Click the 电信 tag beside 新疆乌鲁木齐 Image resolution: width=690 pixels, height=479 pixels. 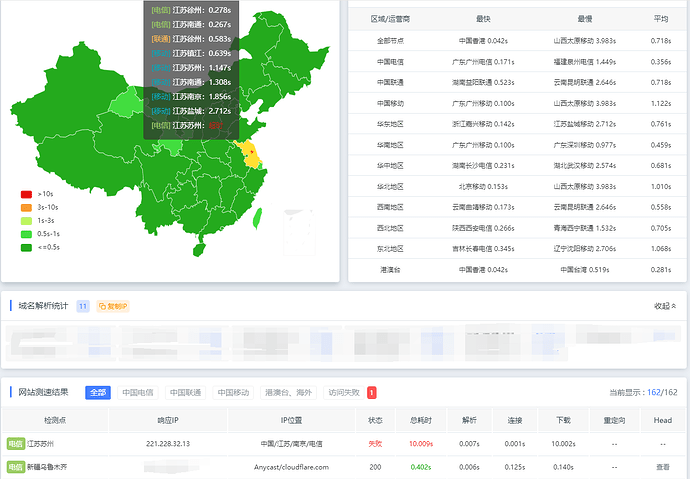(16, 467)
